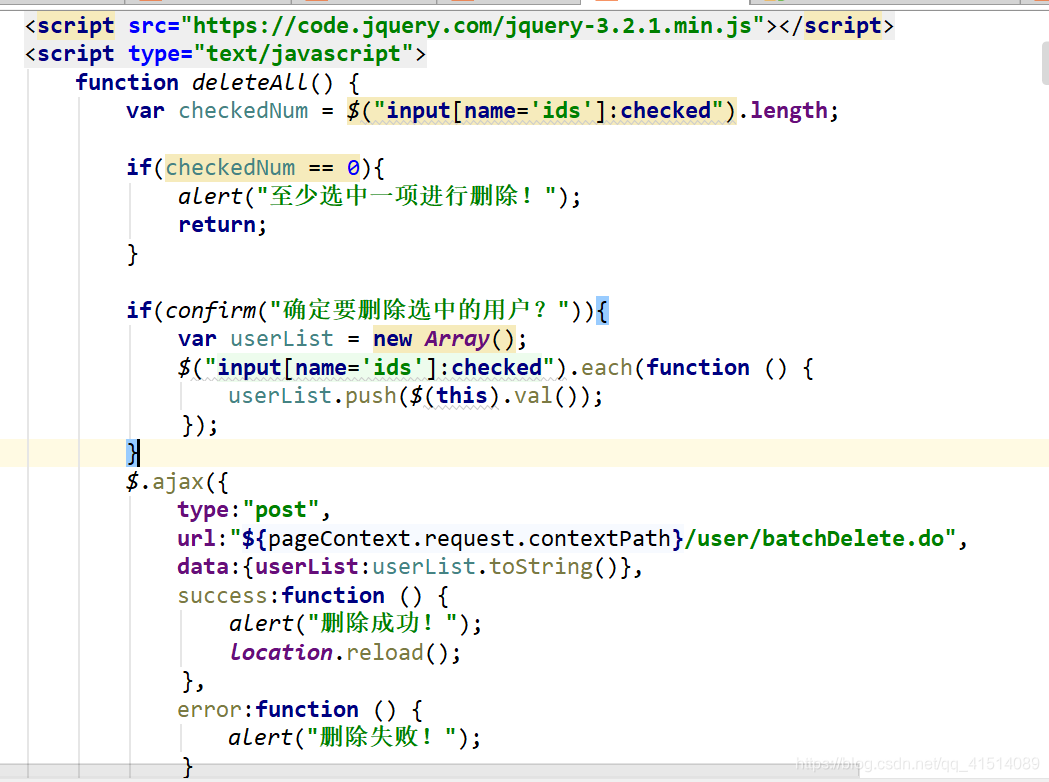Click the highlighted opening brace after confirm
This screenshot has height=782, width=1049.
point(602,310)
